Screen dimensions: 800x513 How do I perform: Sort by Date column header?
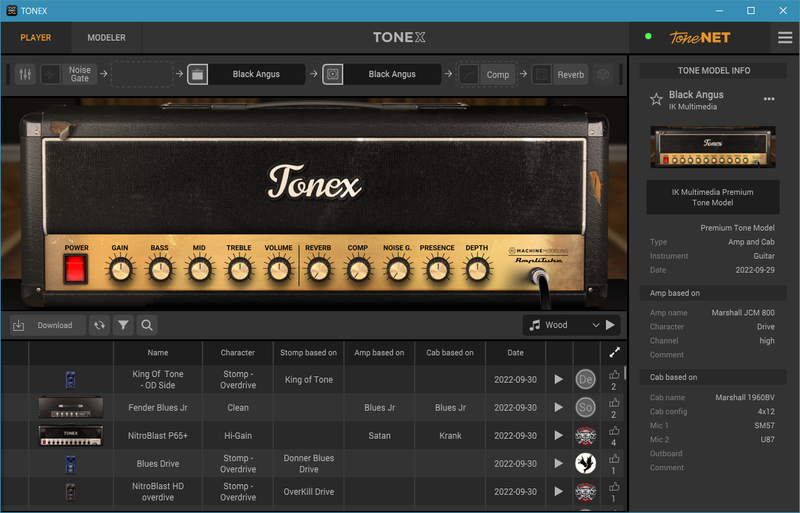[515, 353]
